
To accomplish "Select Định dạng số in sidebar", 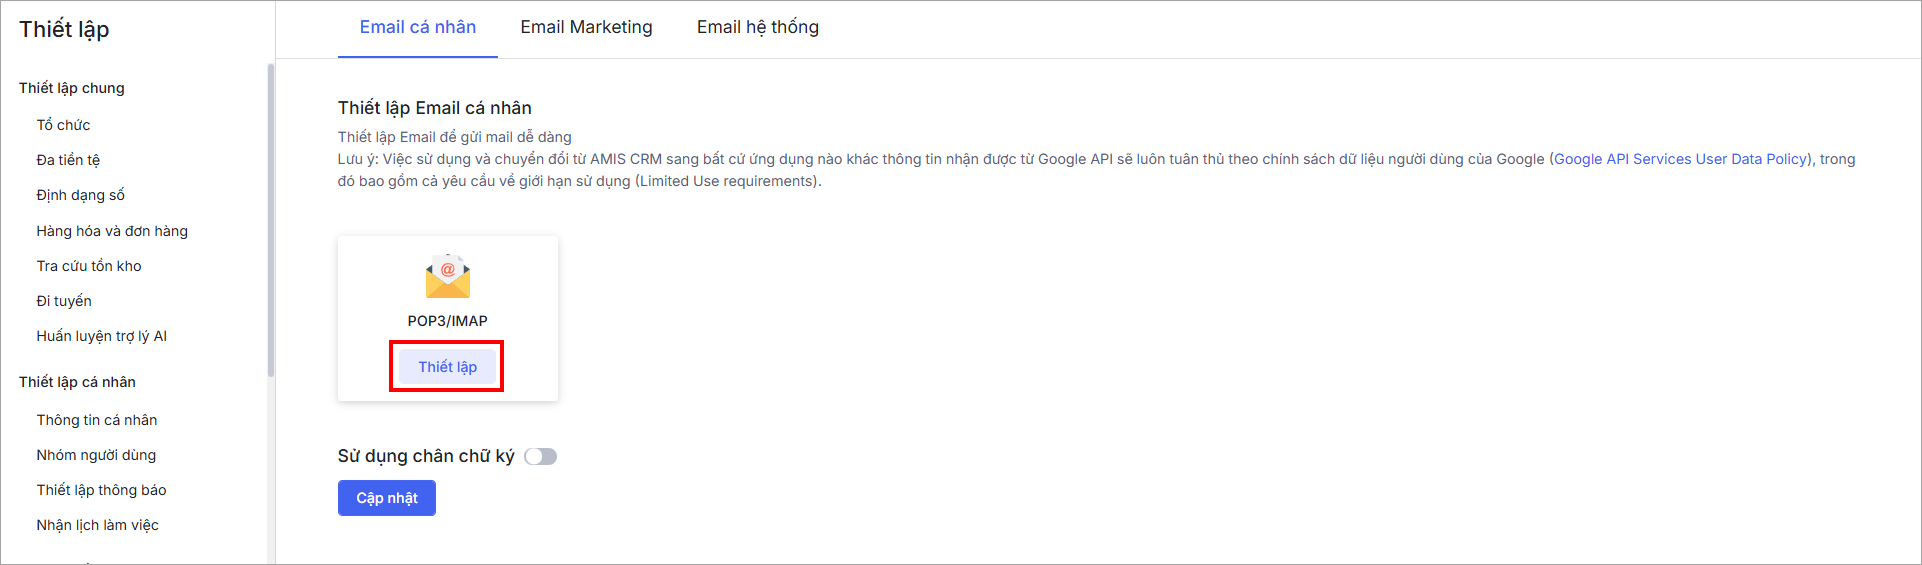I will click(80, 195).
